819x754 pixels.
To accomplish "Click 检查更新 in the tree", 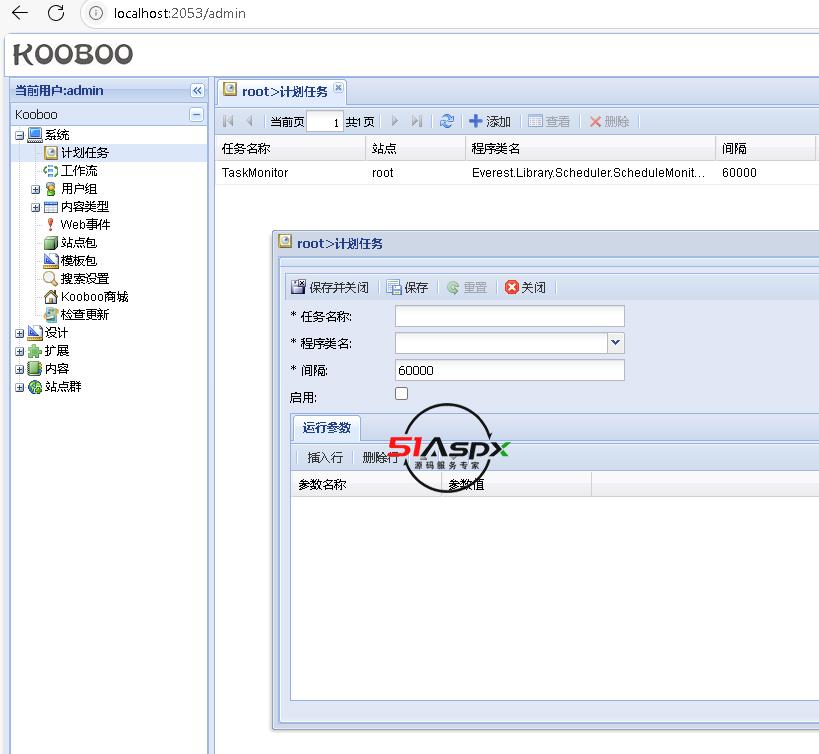I will (x=85, y=314).
